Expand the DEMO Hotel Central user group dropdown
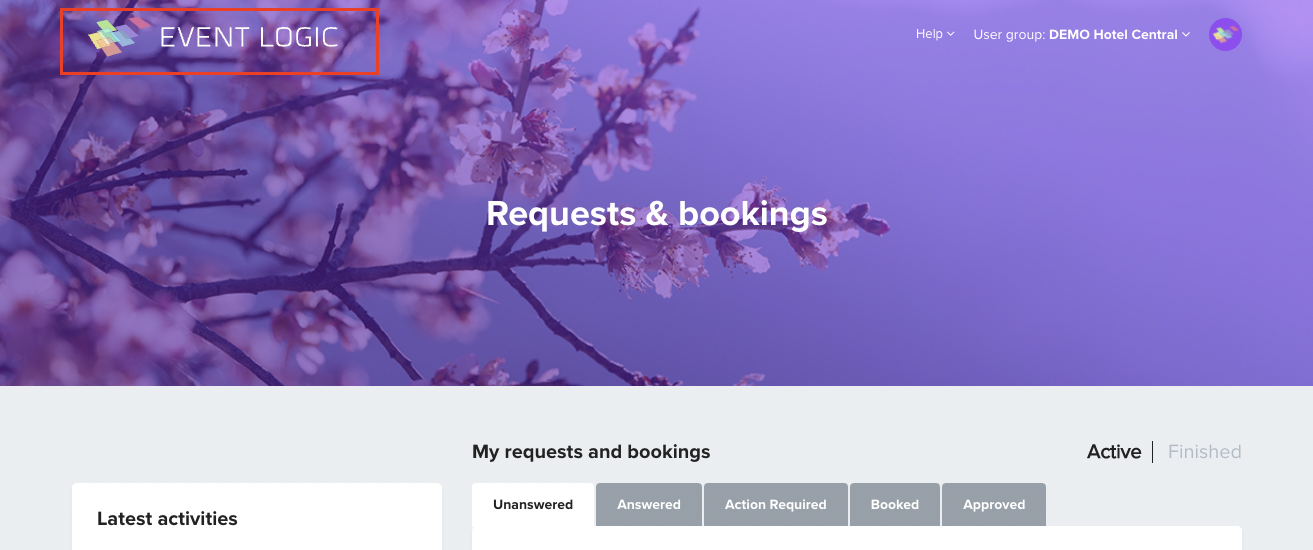 tap(1082, 35)
